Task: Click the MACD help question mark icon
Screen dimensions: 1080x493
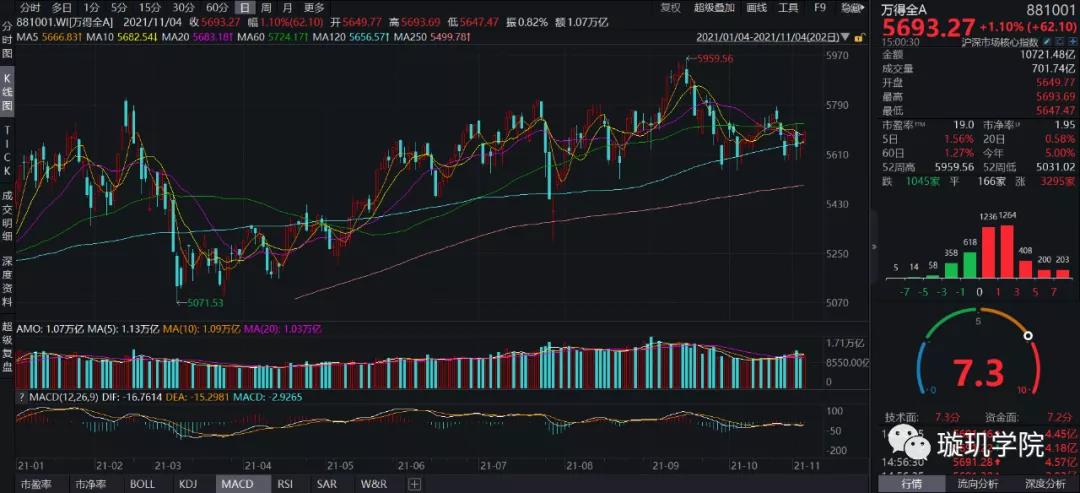Action: click(x=21, y=397)
